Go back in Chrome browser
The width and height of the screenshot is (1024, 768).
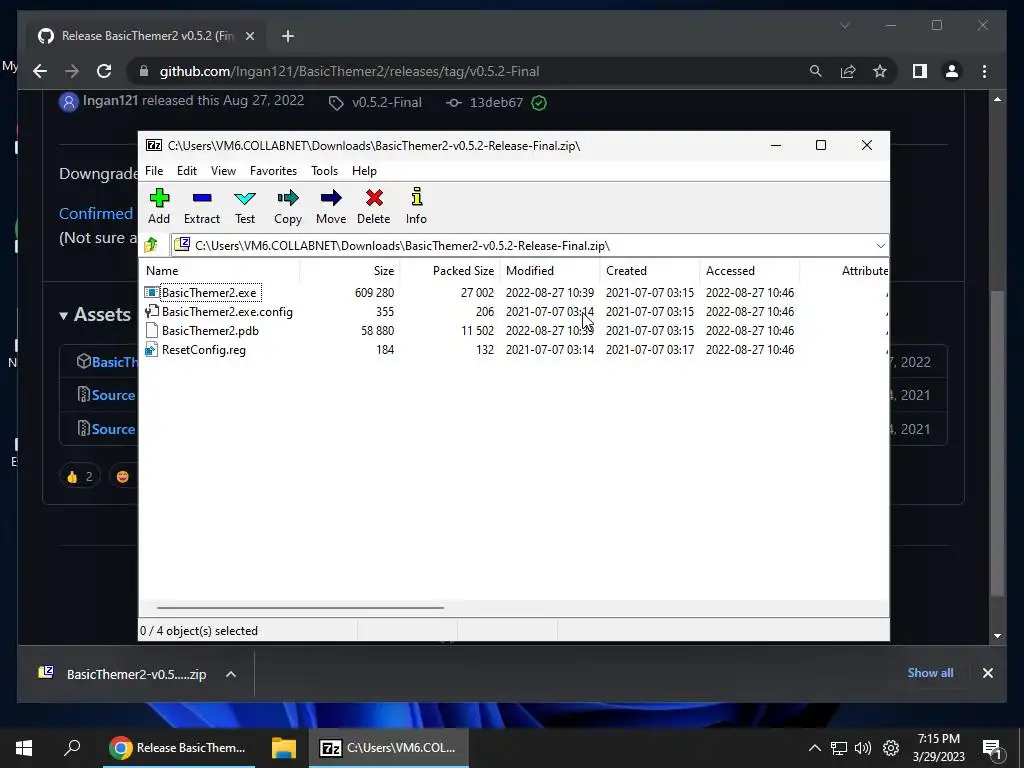[40, 71]
